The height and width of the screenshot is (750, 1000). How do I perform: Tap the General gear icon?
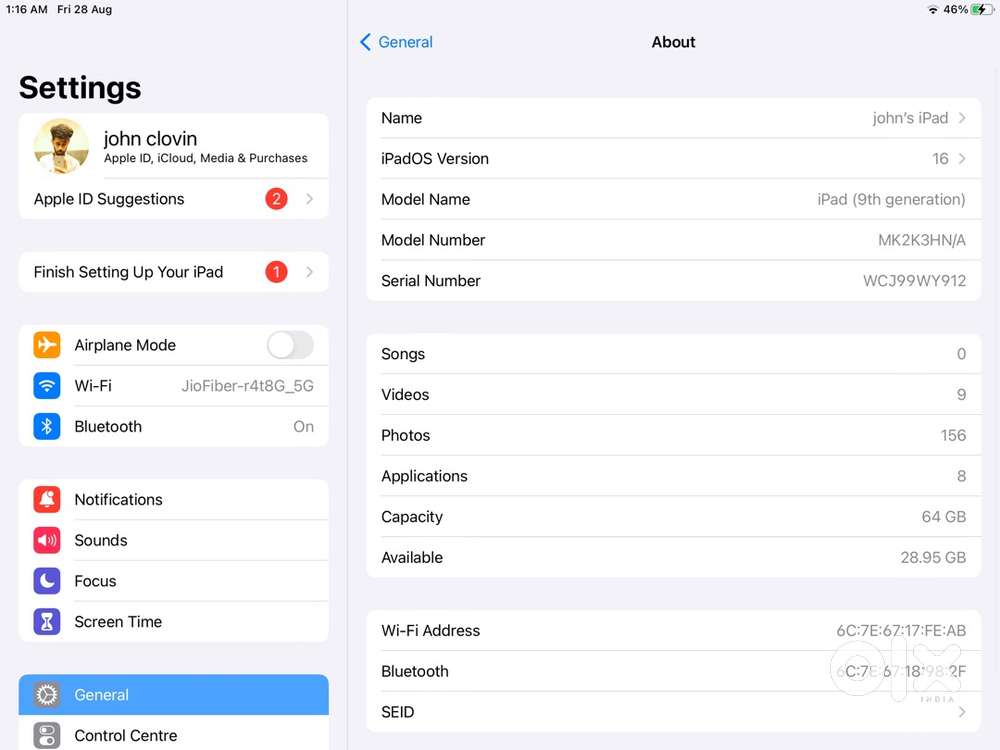pyautogui.click(x=47, y=695)
